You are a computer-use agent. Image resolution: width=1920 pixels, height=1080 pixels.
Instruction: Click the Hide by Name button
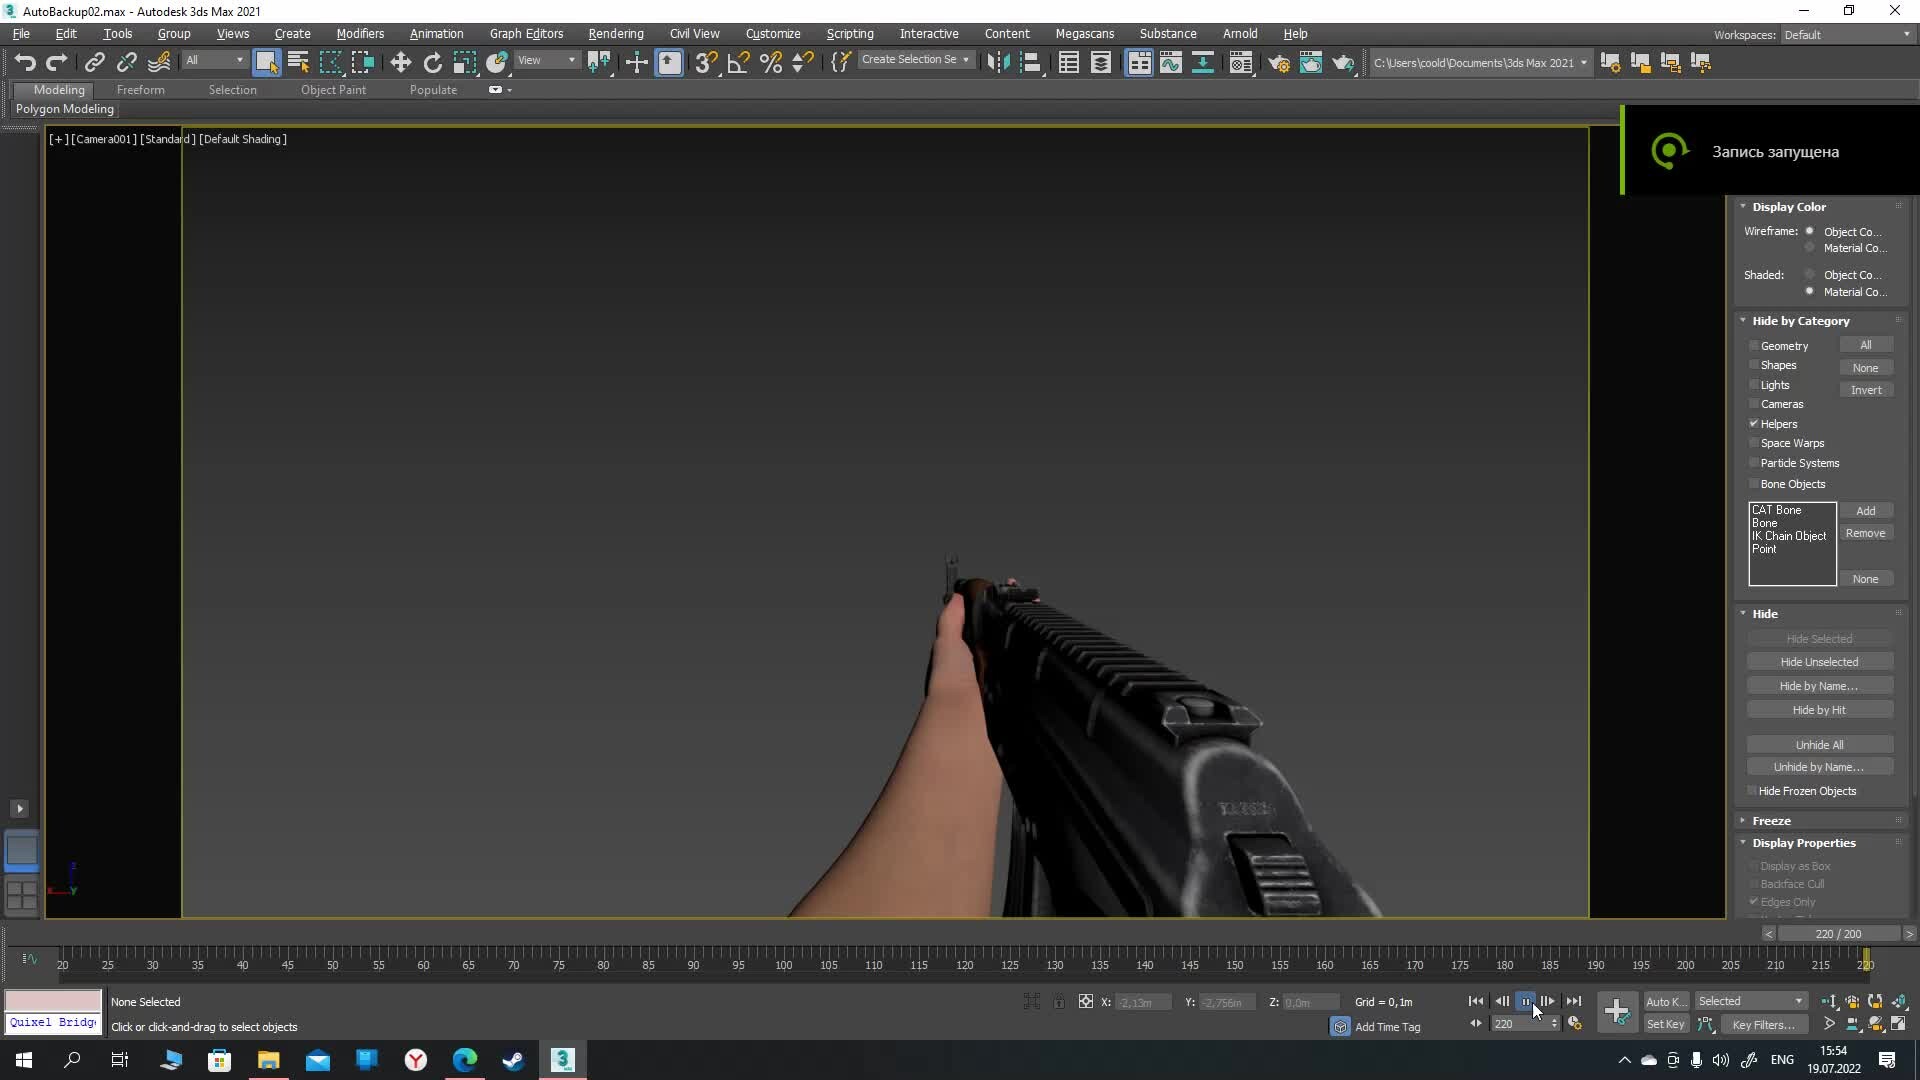click(1819, 686)
